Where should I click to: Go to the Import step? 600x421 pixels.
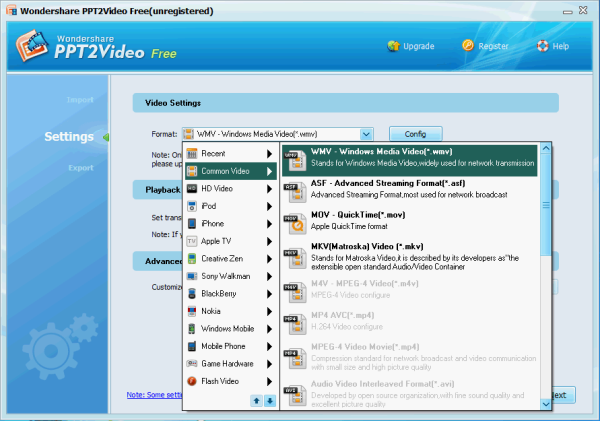click(80, 100)
